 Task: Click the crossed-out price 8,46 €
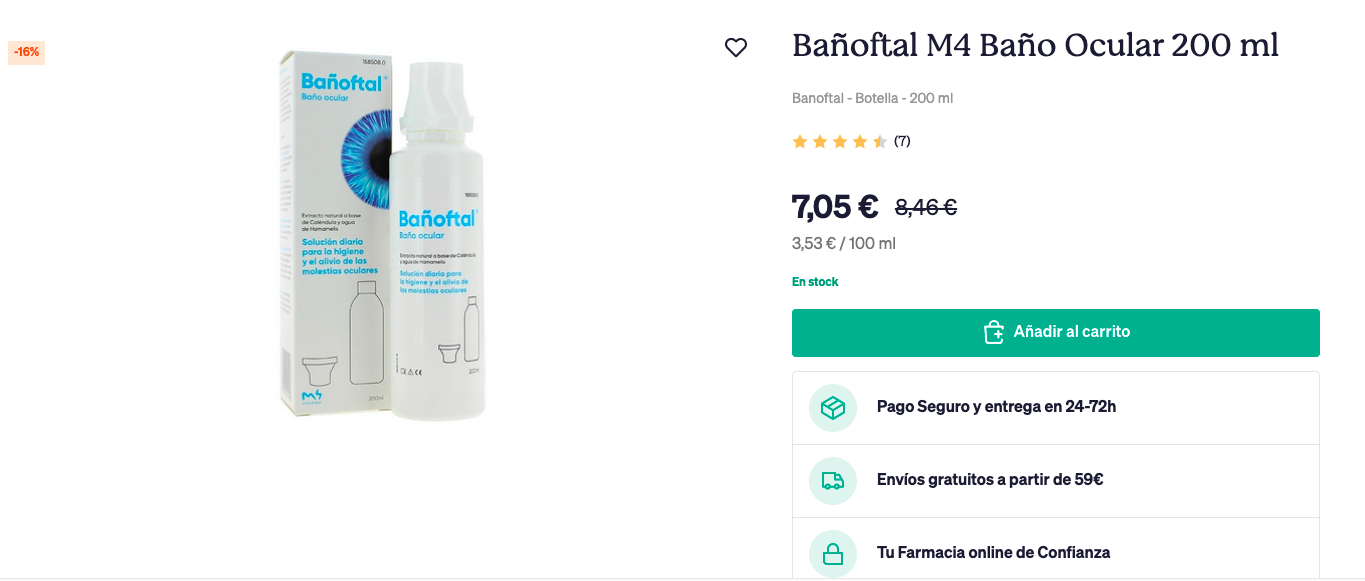click(x=926, y=207)
